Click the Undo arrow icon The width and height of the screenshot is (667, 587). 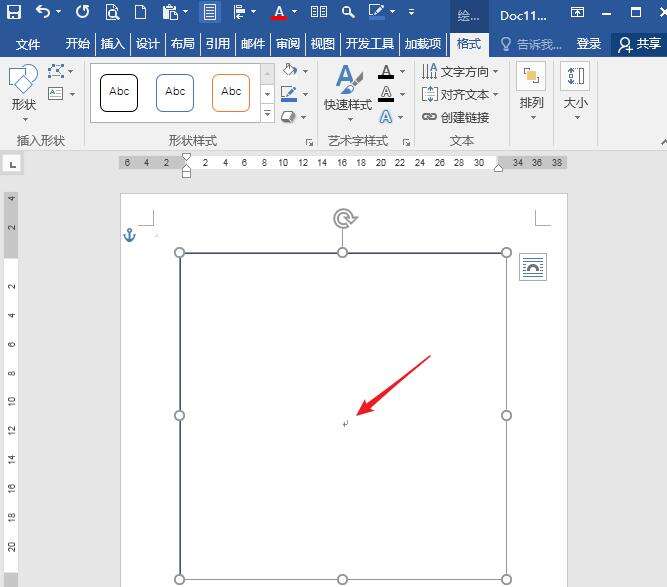point(42,13)
